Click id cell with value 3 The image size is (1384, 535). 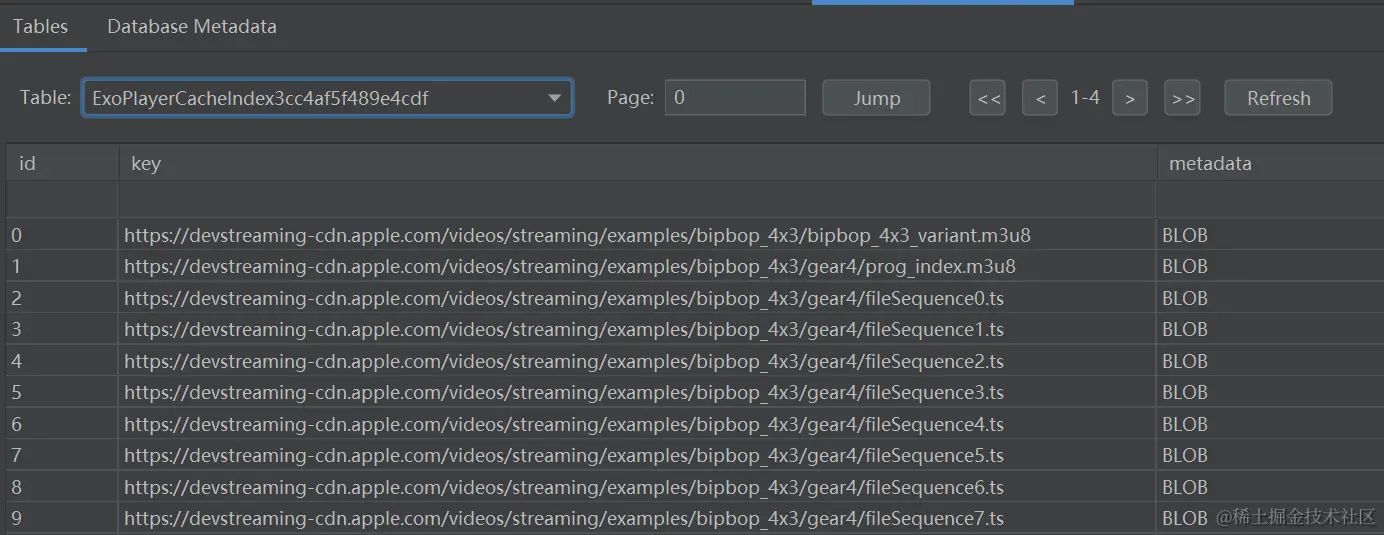click(x=62, y=329)
